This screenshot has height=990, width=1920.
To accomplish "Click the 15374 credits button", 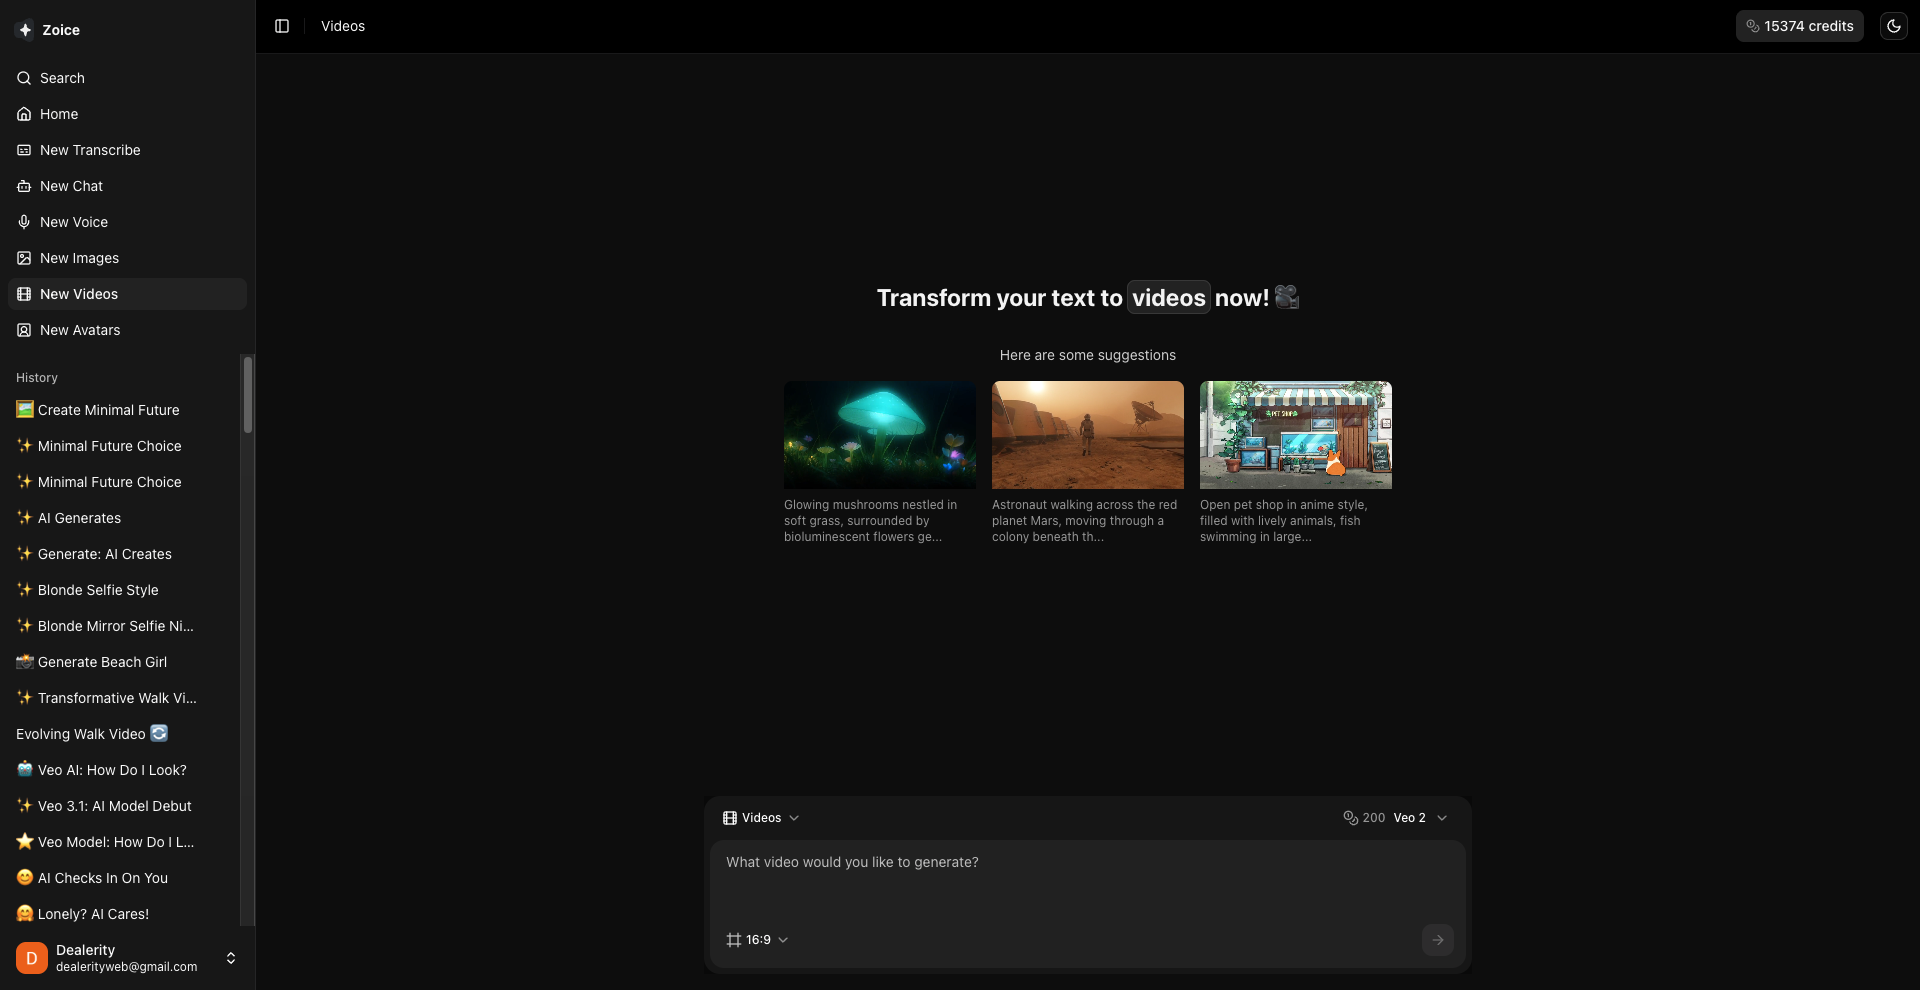I will [x=1799, y=26].
